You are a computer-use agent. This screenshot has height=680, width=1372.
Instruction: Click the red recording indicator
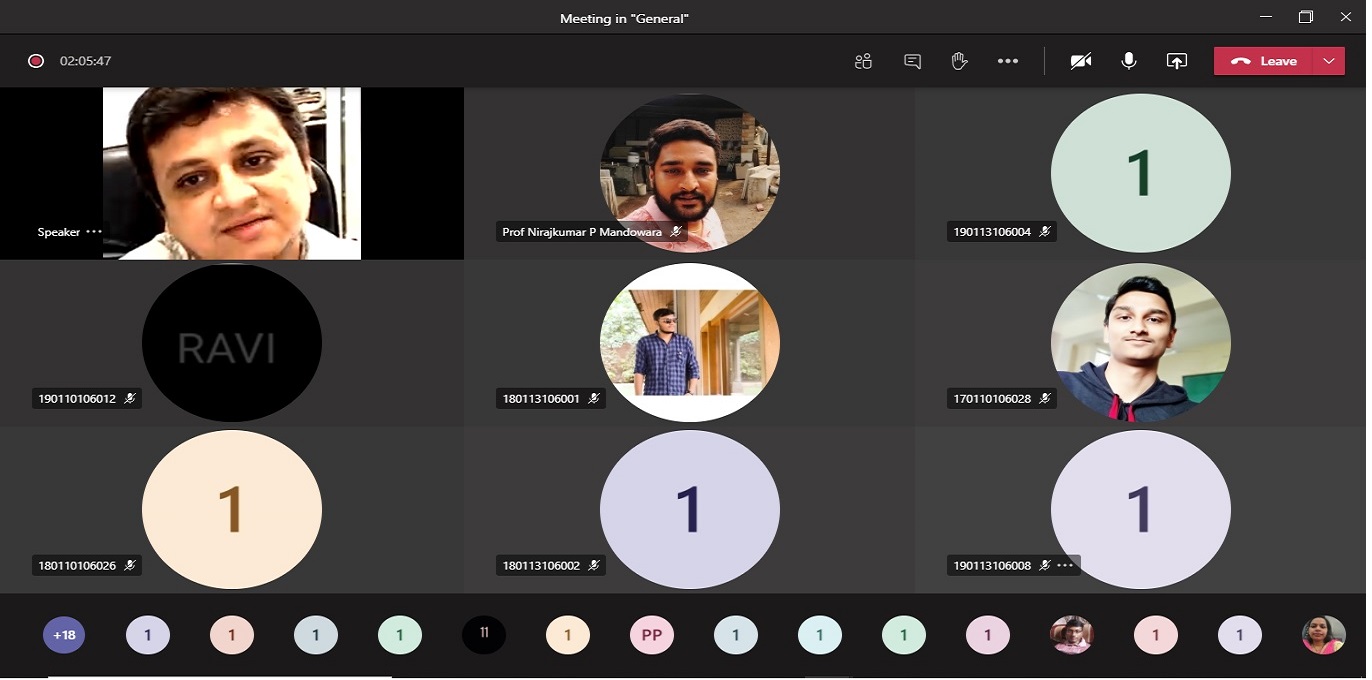coord(36,61)
